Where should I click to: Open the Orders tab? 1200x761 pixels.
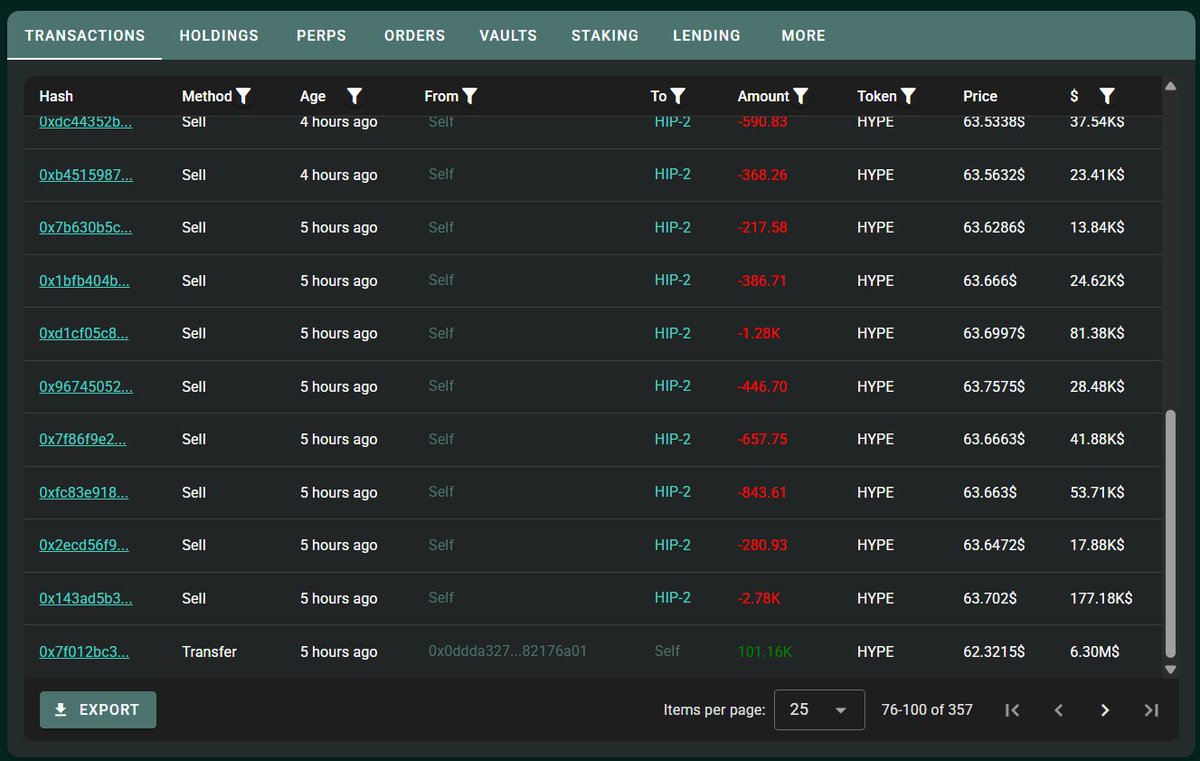414,35
